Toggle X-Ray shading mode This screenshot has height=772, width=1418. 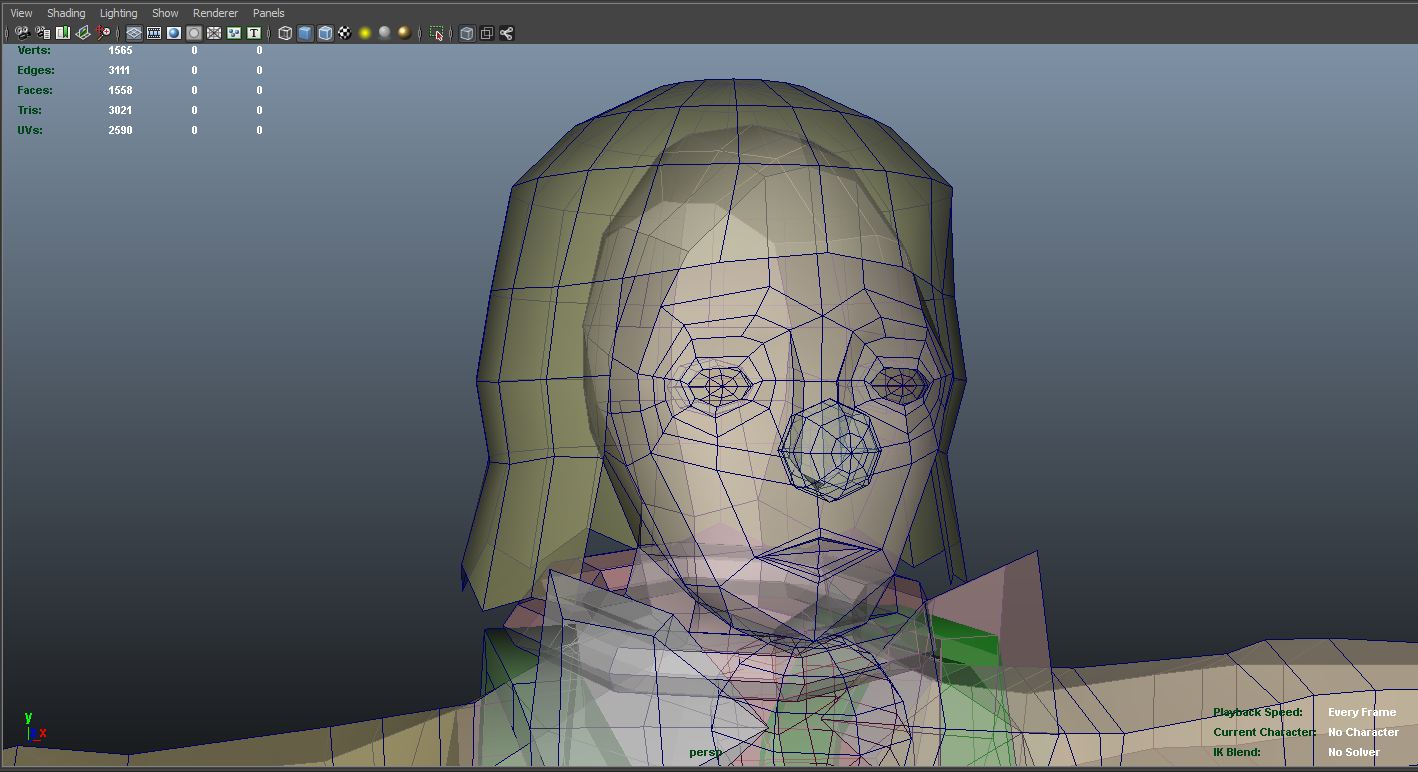(x=467, y=33)
